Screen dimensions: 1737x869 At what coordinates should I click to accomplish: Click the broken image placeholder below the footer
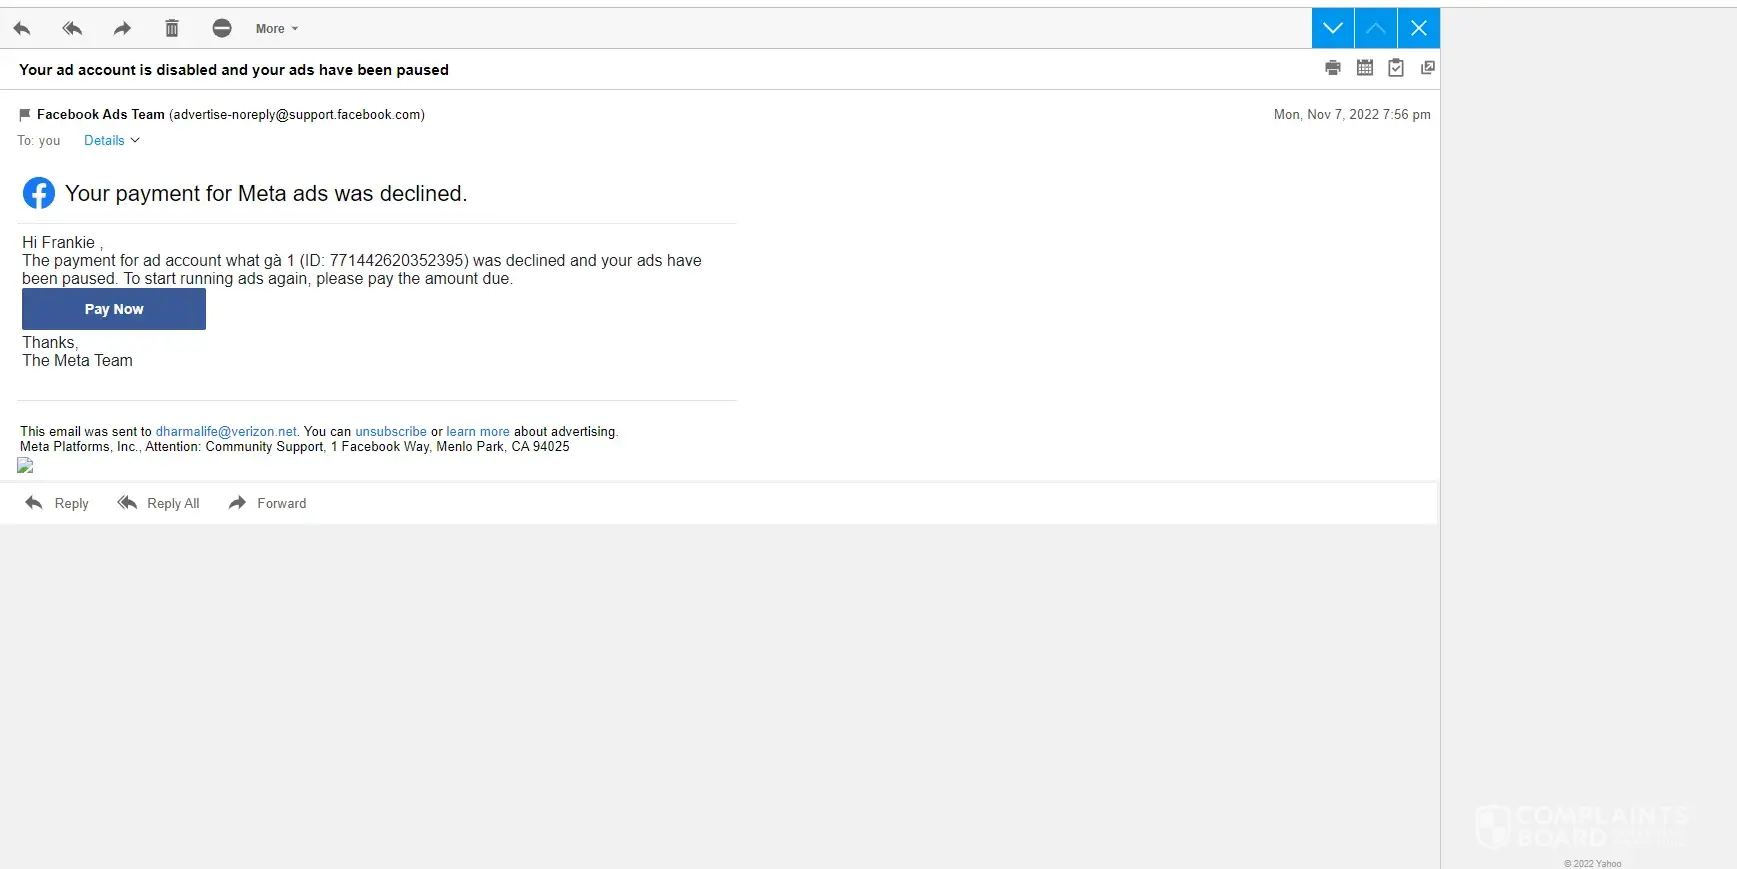coord(25,465)
